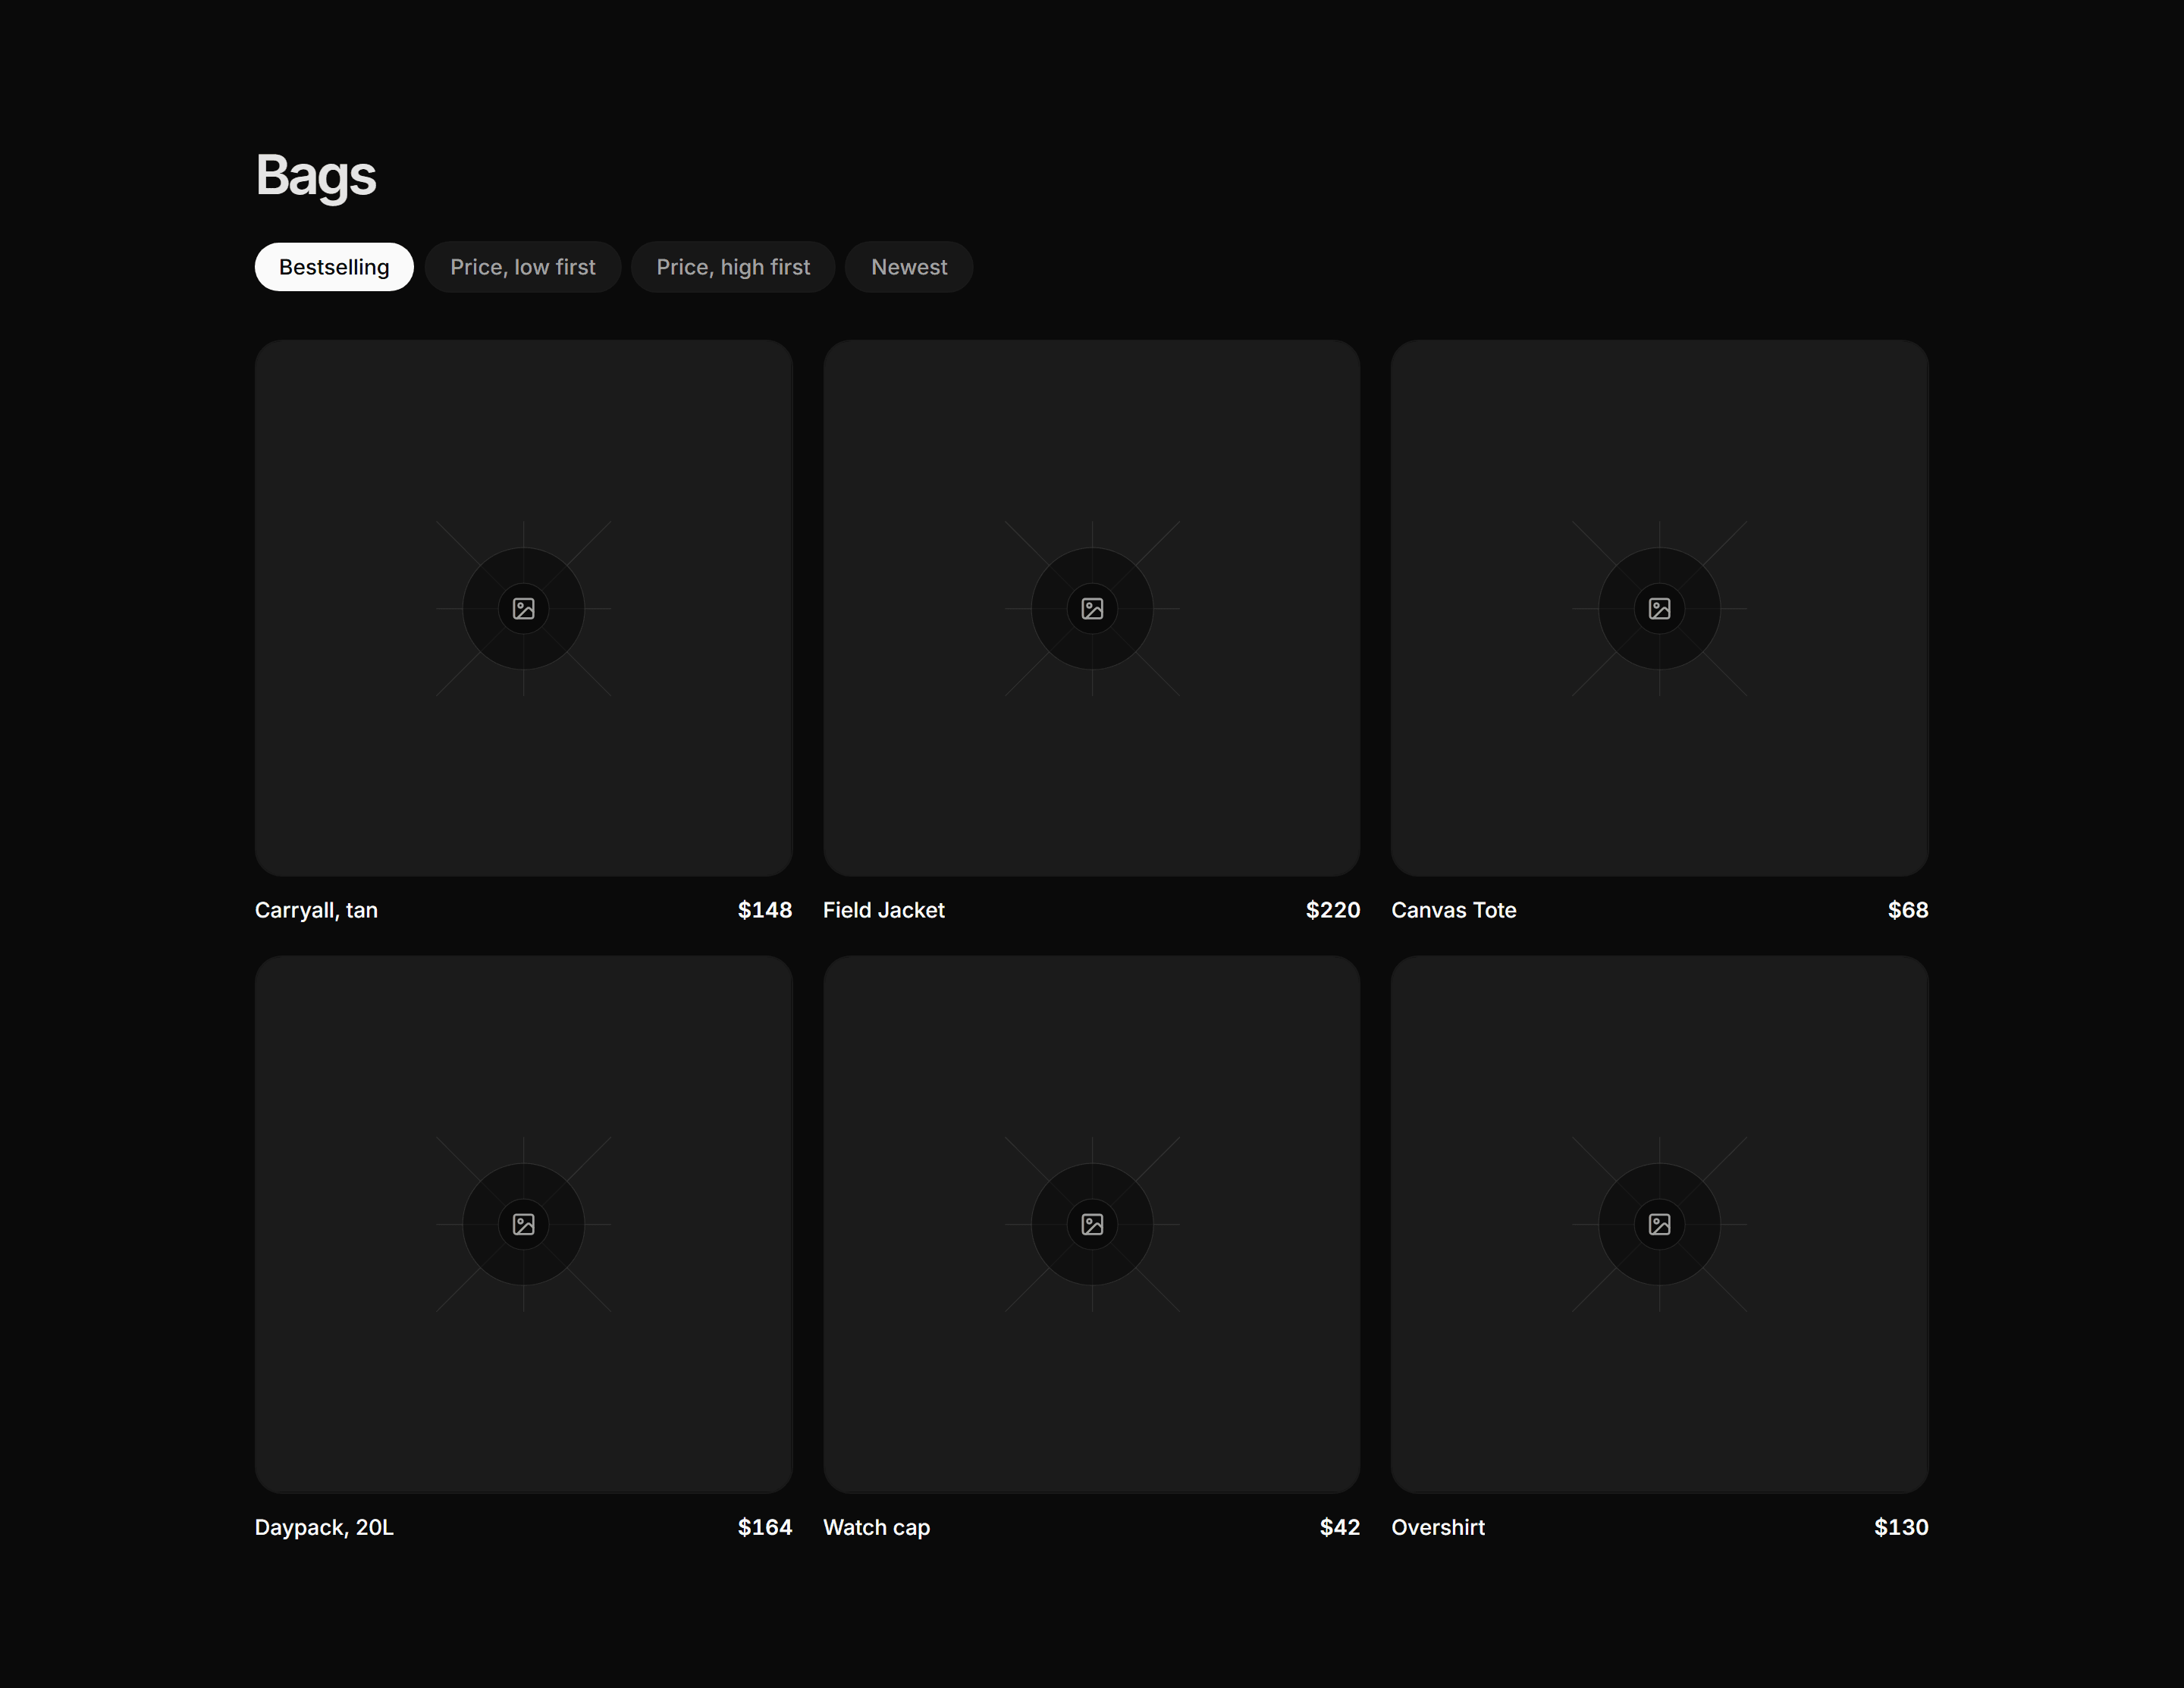Click the $130 price

1901,1527
